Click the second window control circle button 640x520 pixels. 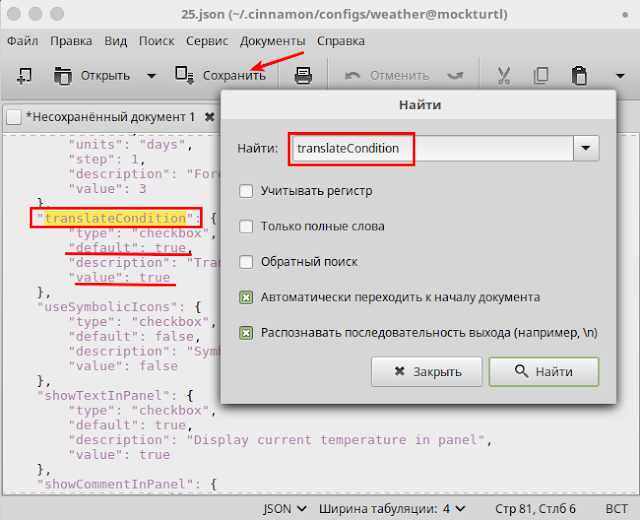tap(36, 14)
